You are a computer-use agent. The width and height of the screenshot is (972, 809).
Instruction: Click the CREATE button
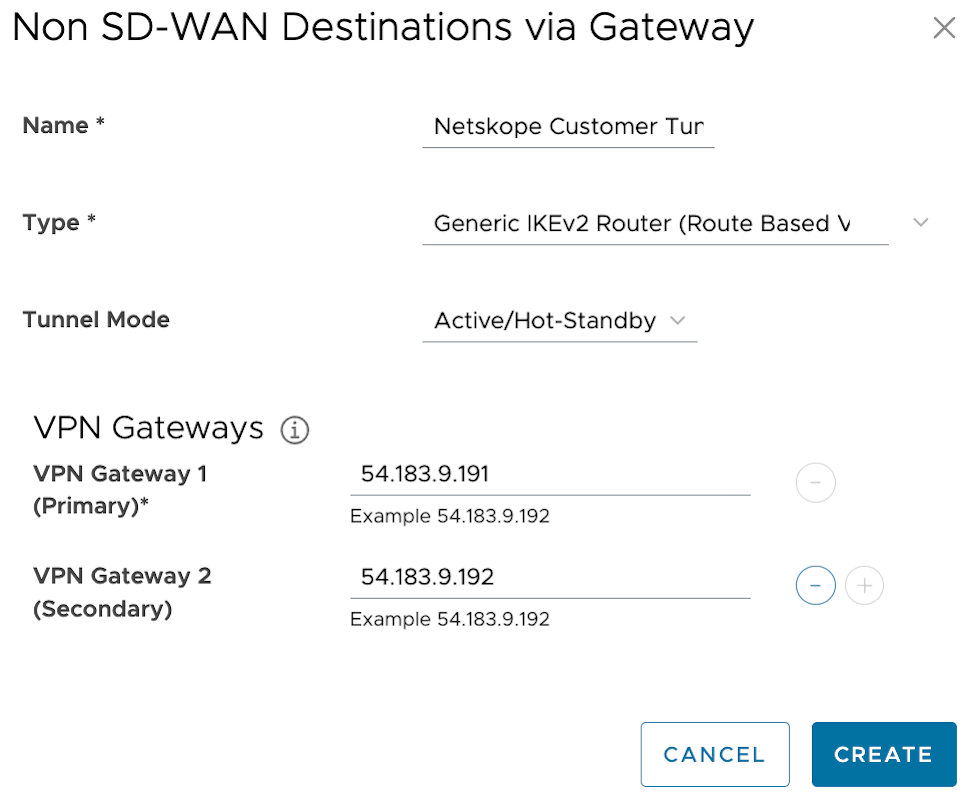click(884, 754)
